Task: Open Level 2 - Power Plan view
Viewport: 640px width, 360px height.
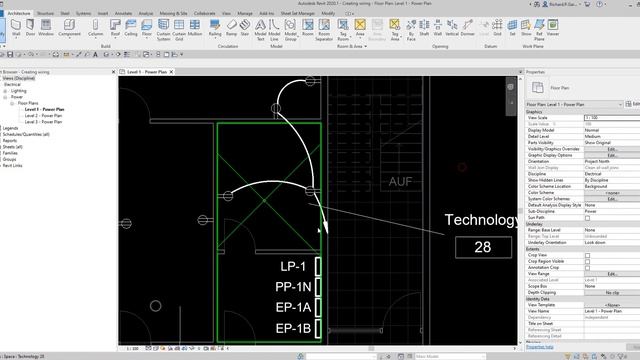Action: 43,116
